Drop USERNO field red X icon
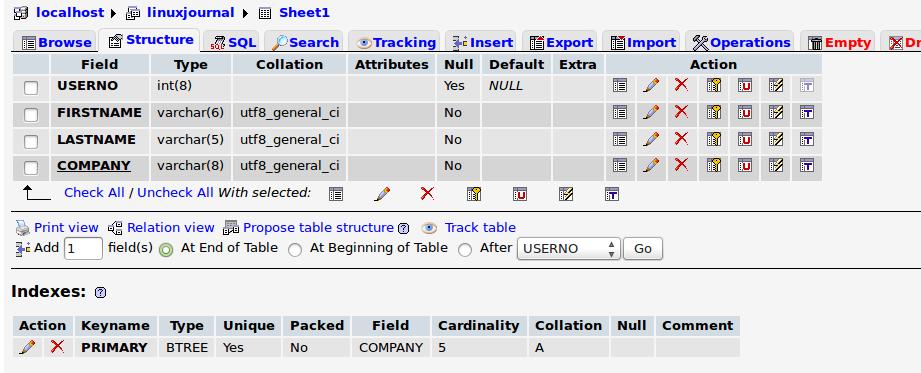 (x=681, y=85)
